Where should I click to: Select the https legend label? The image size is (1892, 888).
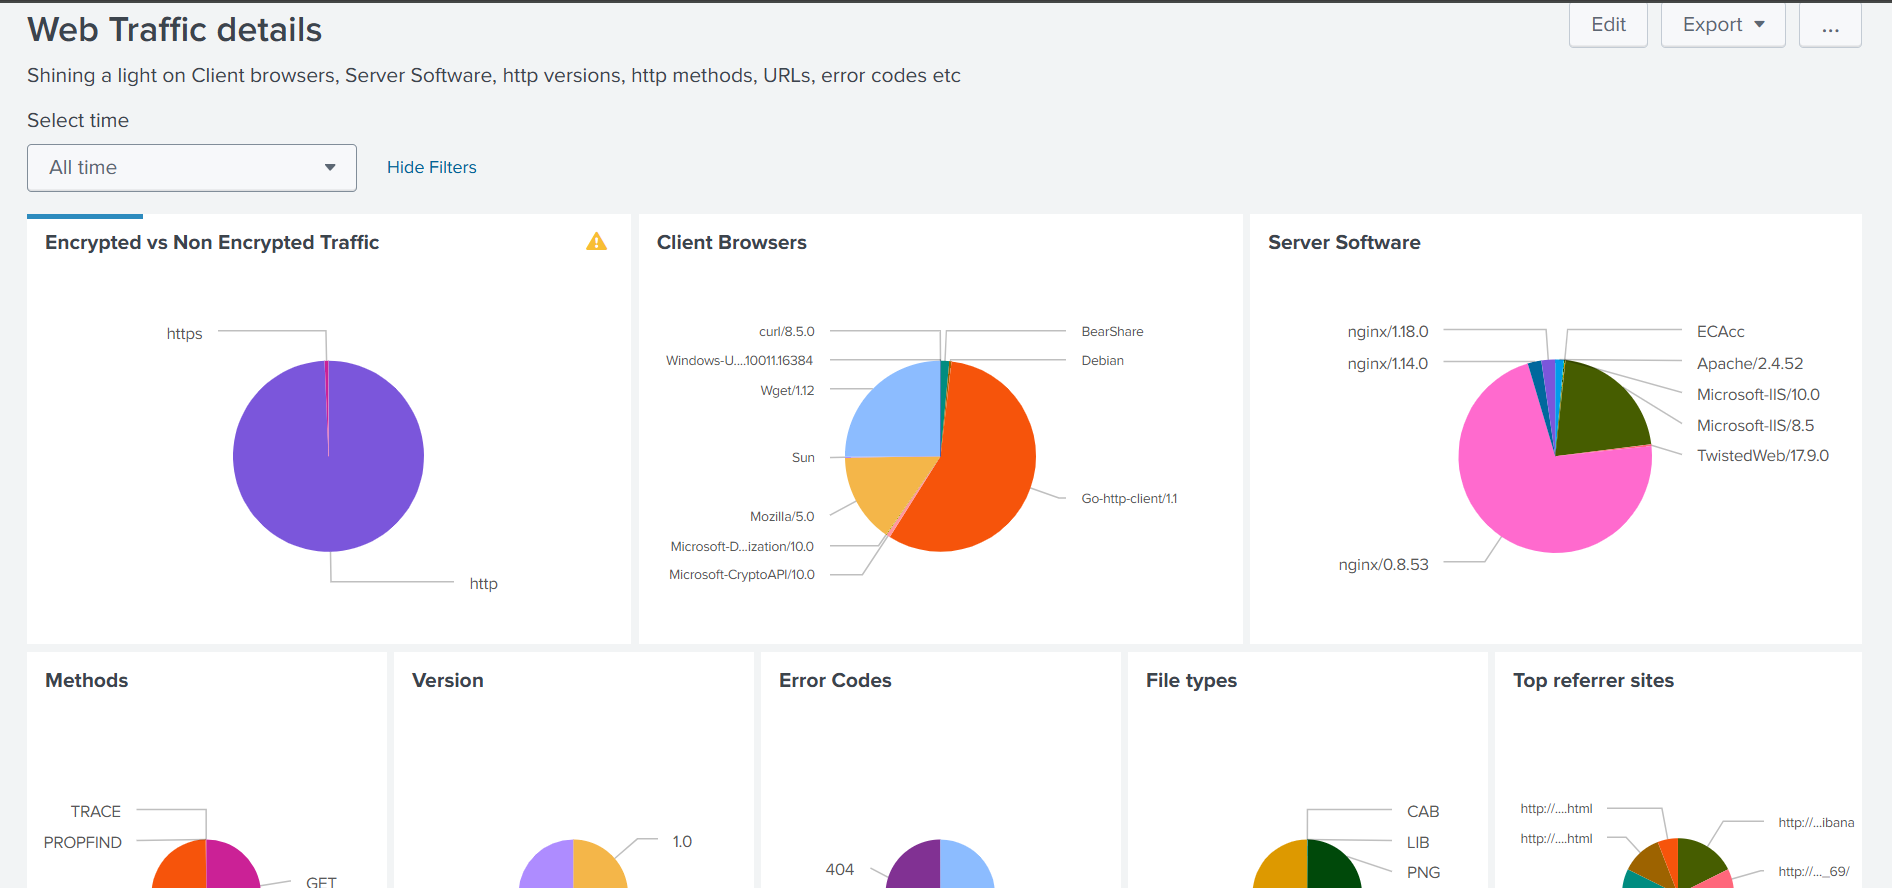pos(184,334)
